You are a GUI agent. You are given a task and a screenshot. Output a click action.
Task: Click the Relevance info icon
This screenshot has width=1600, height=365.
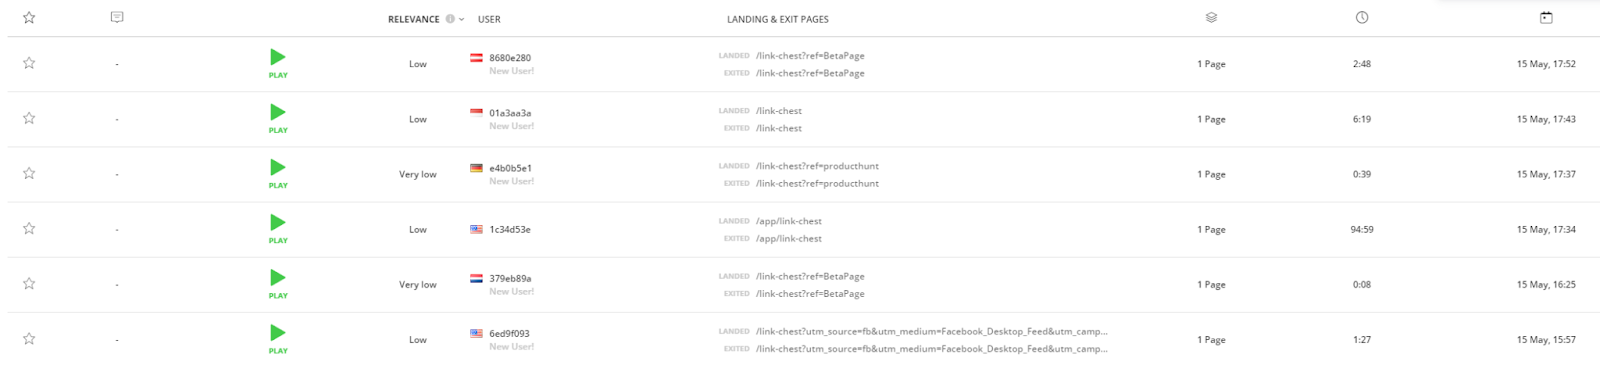[450, 19]
